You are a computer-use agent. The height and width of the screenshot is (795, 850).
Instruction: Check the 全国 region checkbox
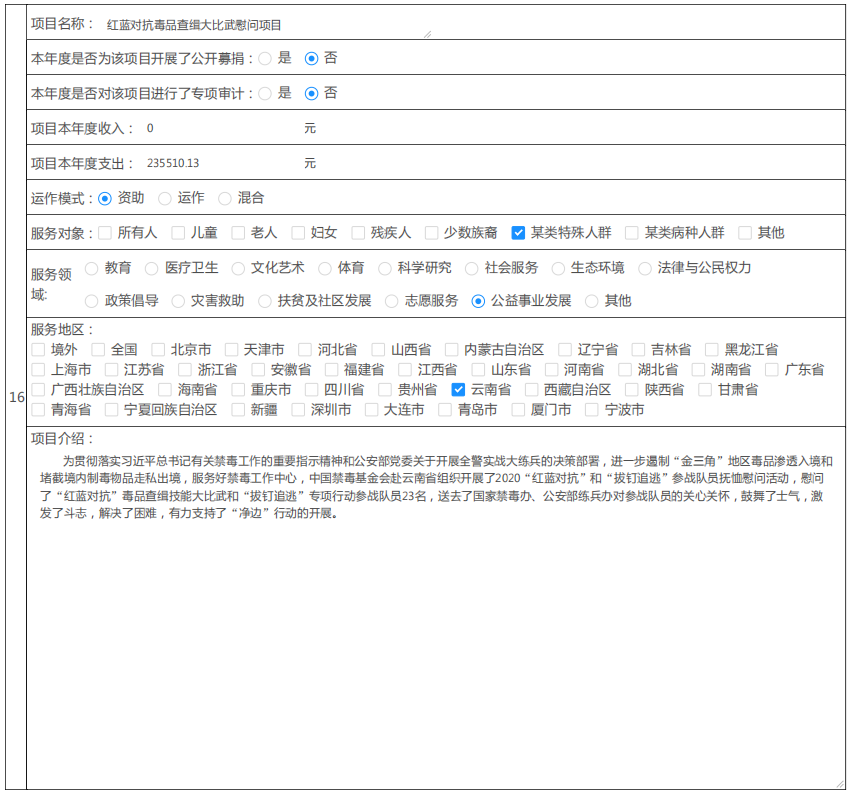(x=98, y=350)
